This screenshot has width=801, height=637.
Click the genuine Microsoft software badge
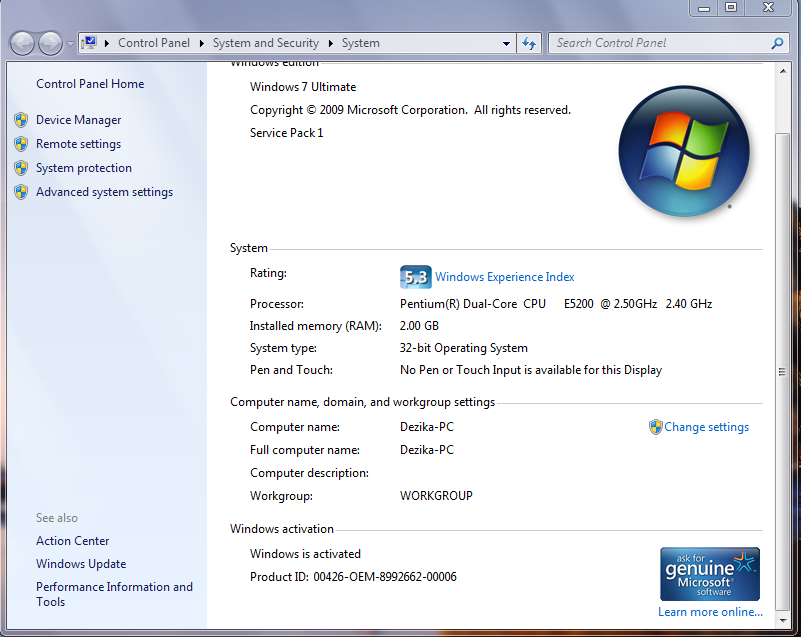(710, 574)
